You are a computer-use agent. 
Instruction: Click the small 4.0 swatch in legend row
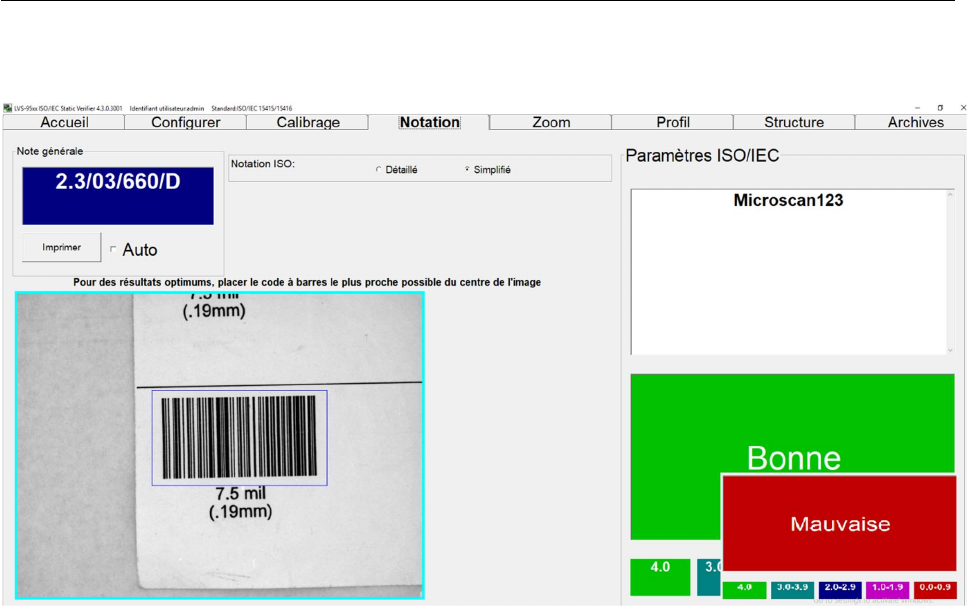[x=744, y=589]
